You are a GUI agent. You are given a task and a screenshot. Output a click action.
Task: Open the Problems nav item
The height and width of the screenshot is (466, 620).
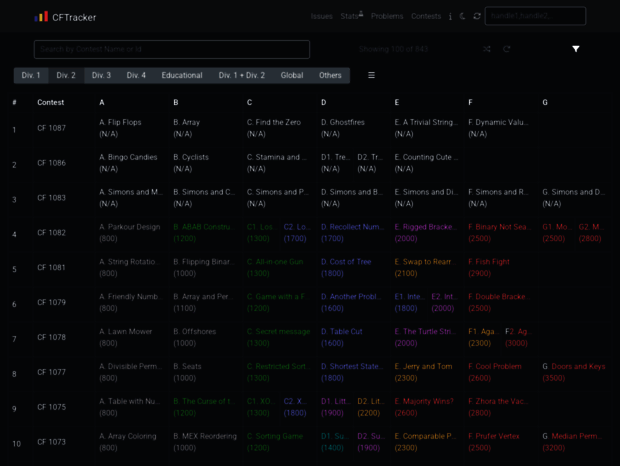click(387, 16)
